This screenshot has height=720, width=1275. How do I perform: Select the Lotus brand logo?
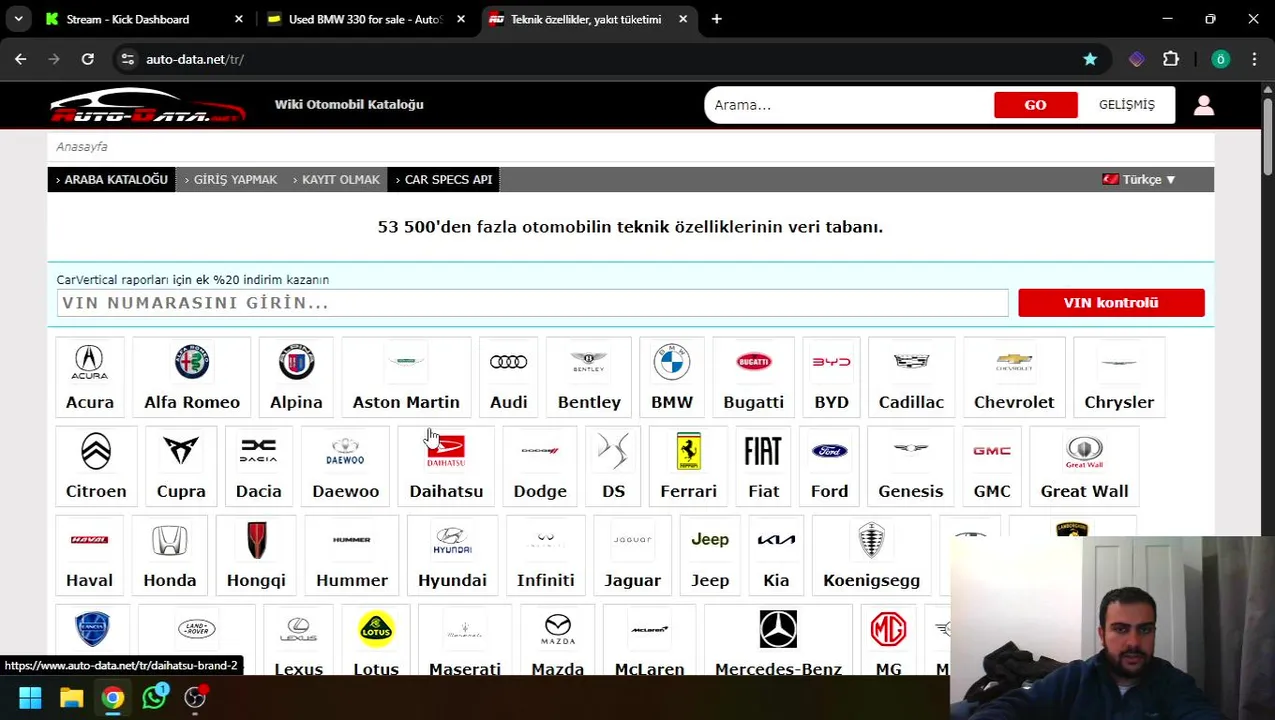pyautogui.click(x=376, y=629)
